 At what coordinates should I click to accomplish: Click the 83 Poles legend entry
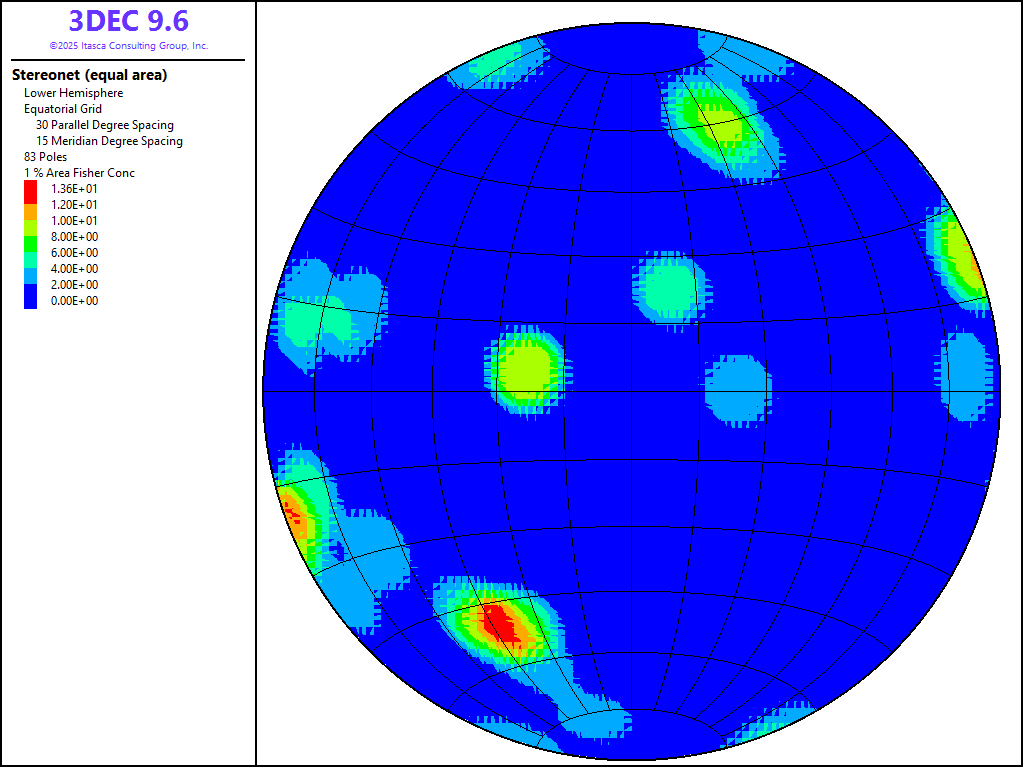[x=46, y=157]
